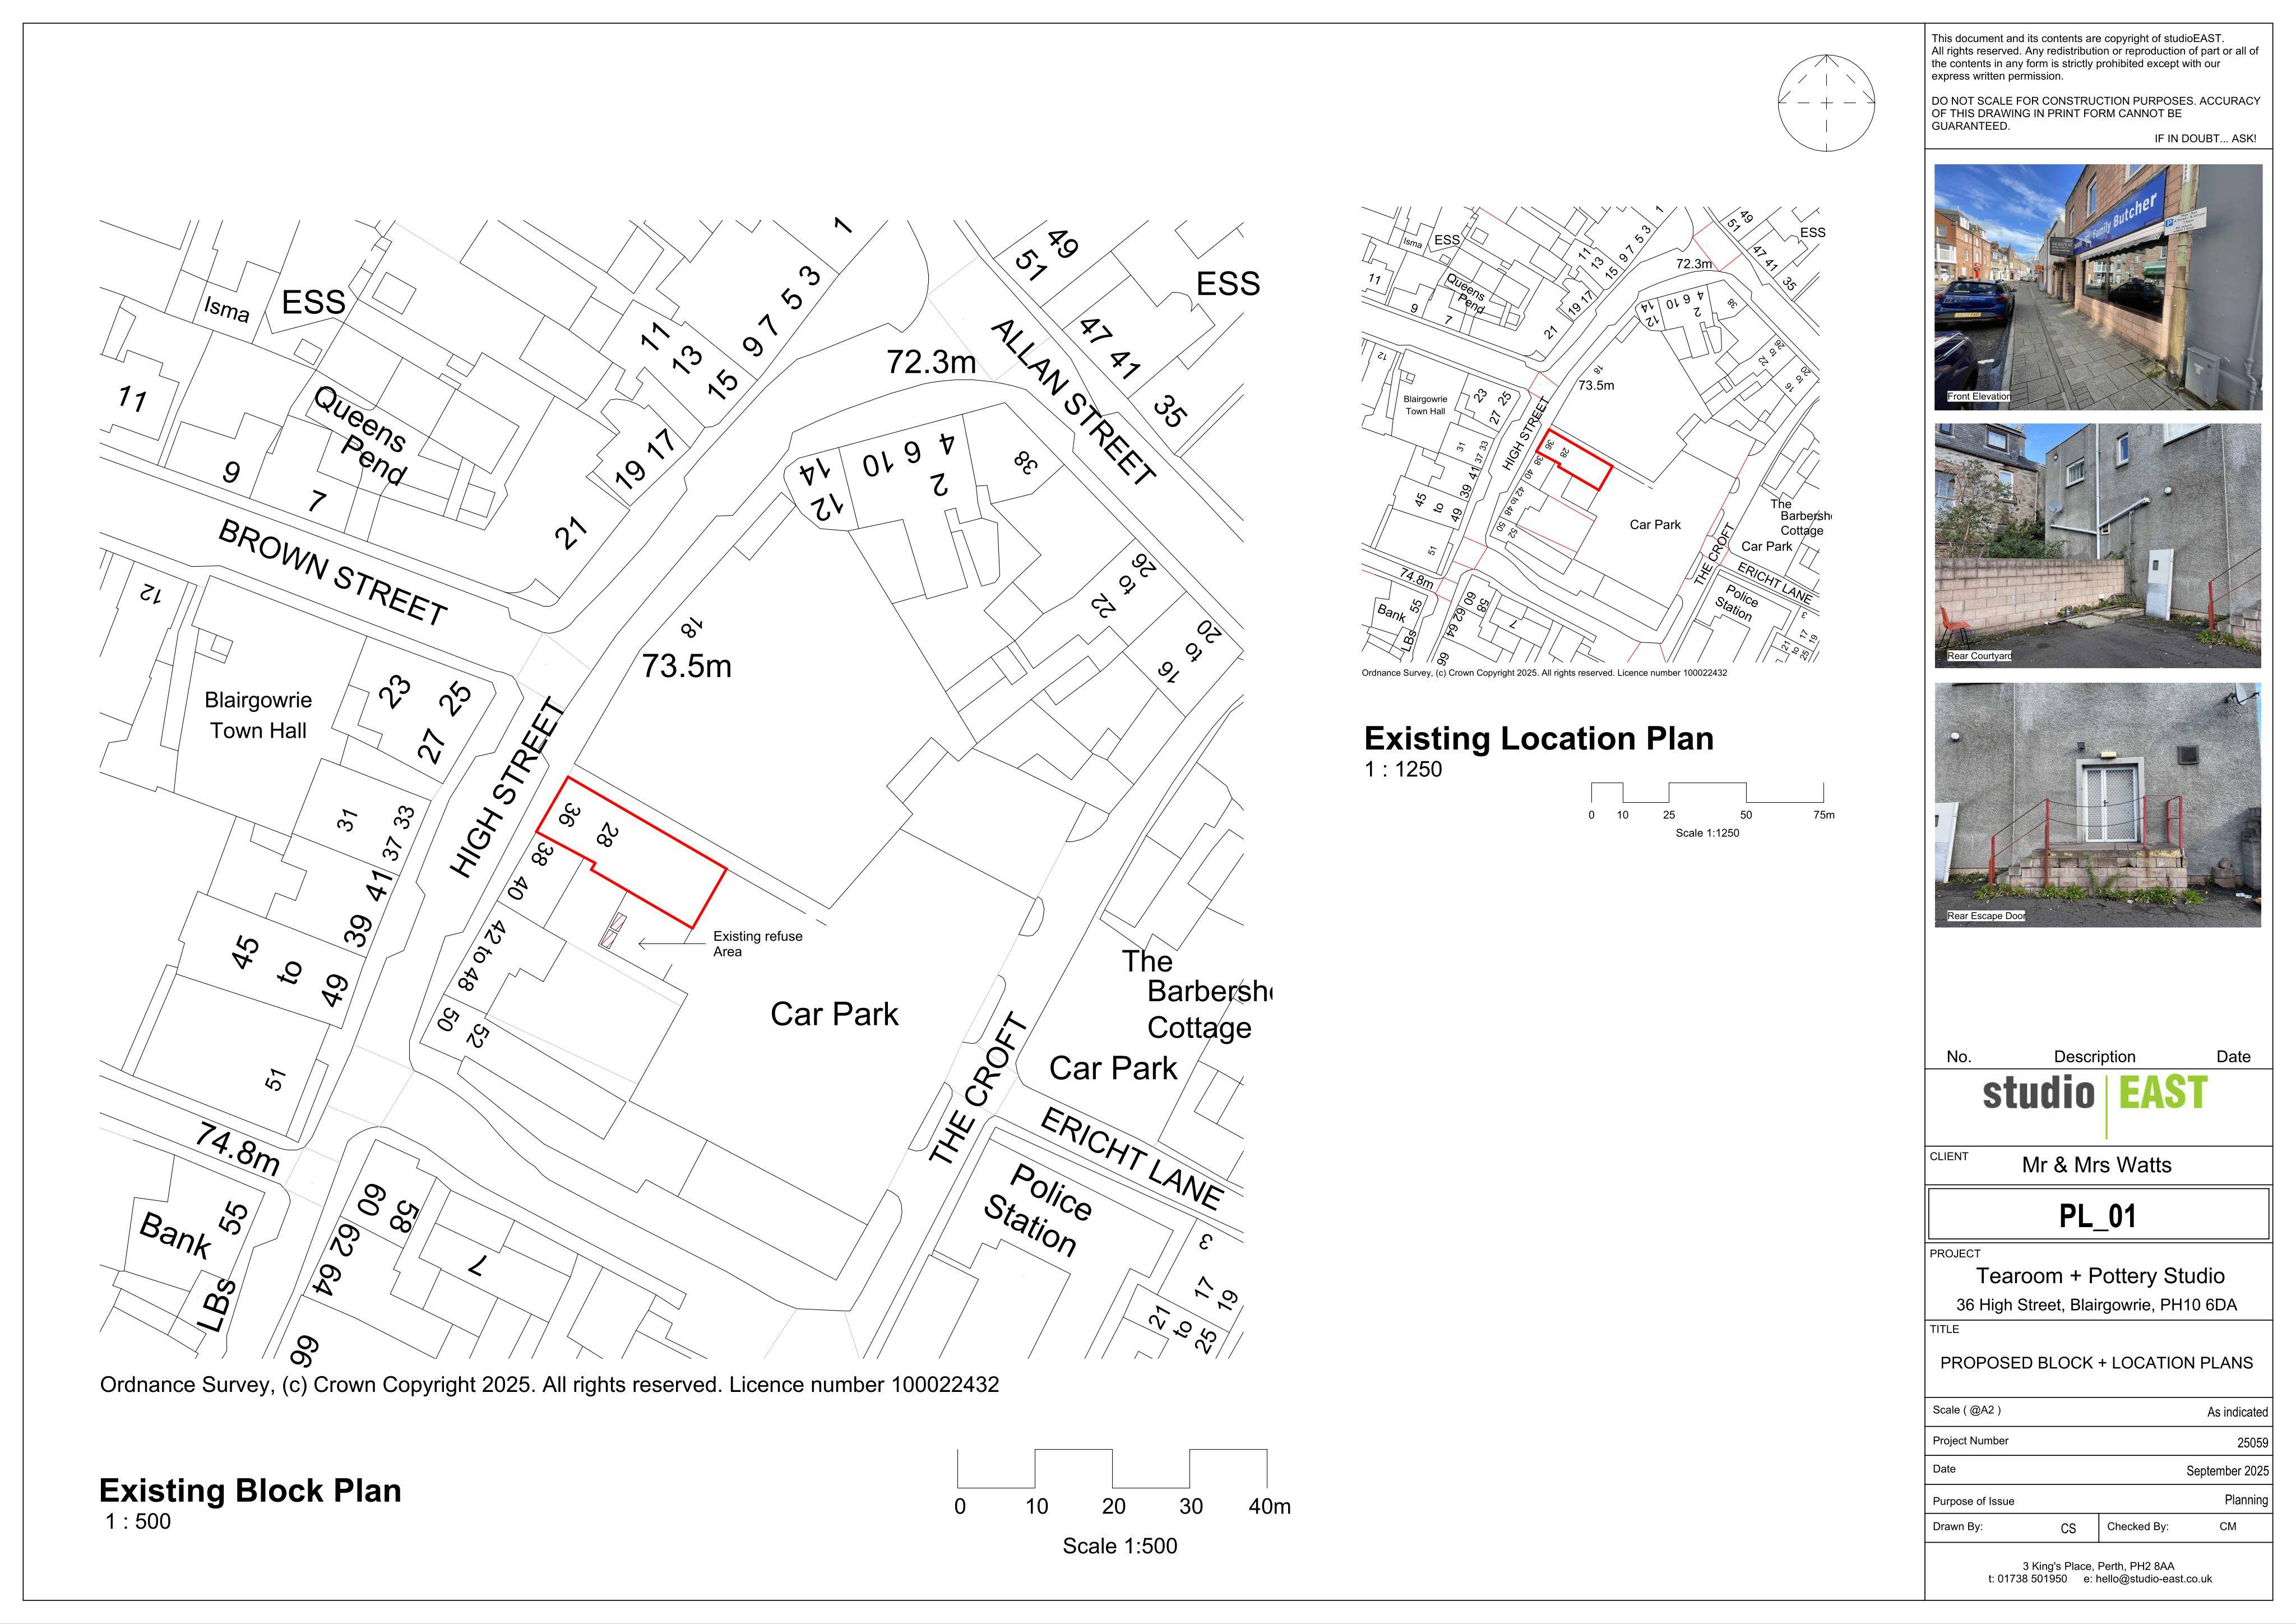Select the Purpose of Issue field label
This screenshot has width=2296, height=1624.
[1973, 1501]
